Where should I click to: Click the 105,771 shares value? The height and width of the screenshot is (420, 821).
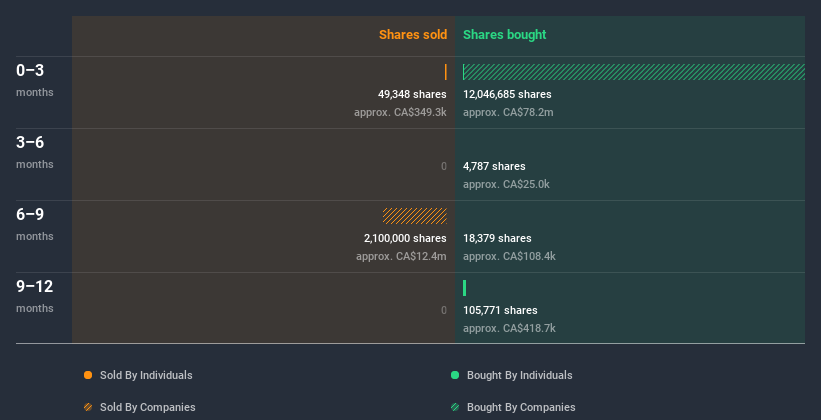coord(500,310)
